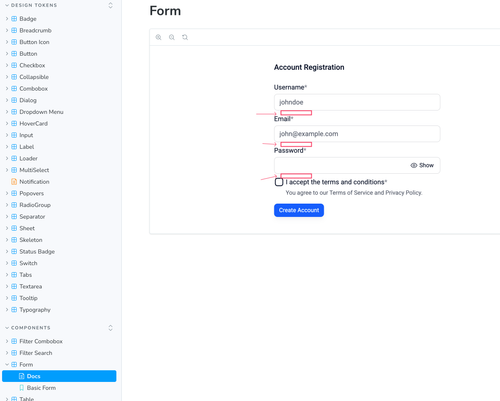Click the Basic Form story bookmark icon
500x401 pixels.
(22, 388)
